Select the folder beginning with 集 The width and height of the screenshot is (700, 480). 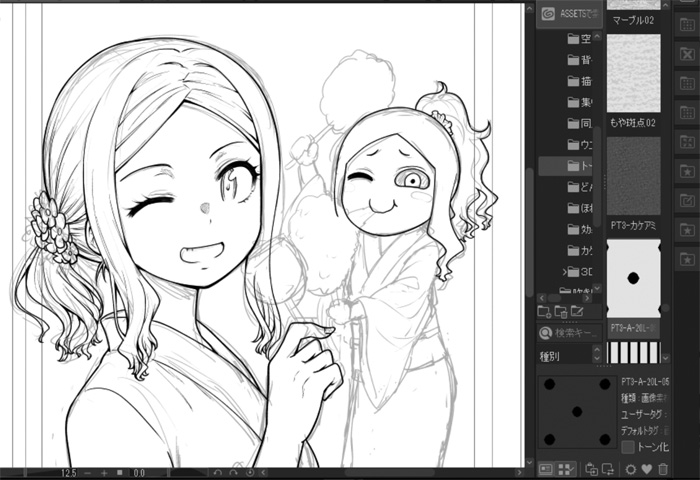579,102
